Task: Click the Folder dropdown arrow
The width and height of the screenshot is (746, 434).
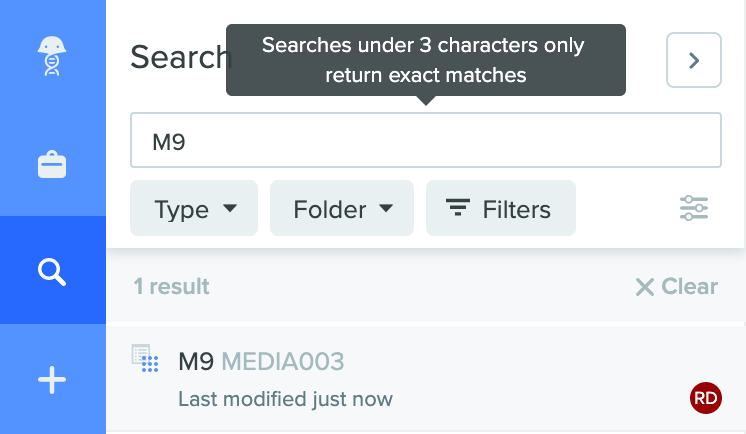Action: click(x=386, y=208)
